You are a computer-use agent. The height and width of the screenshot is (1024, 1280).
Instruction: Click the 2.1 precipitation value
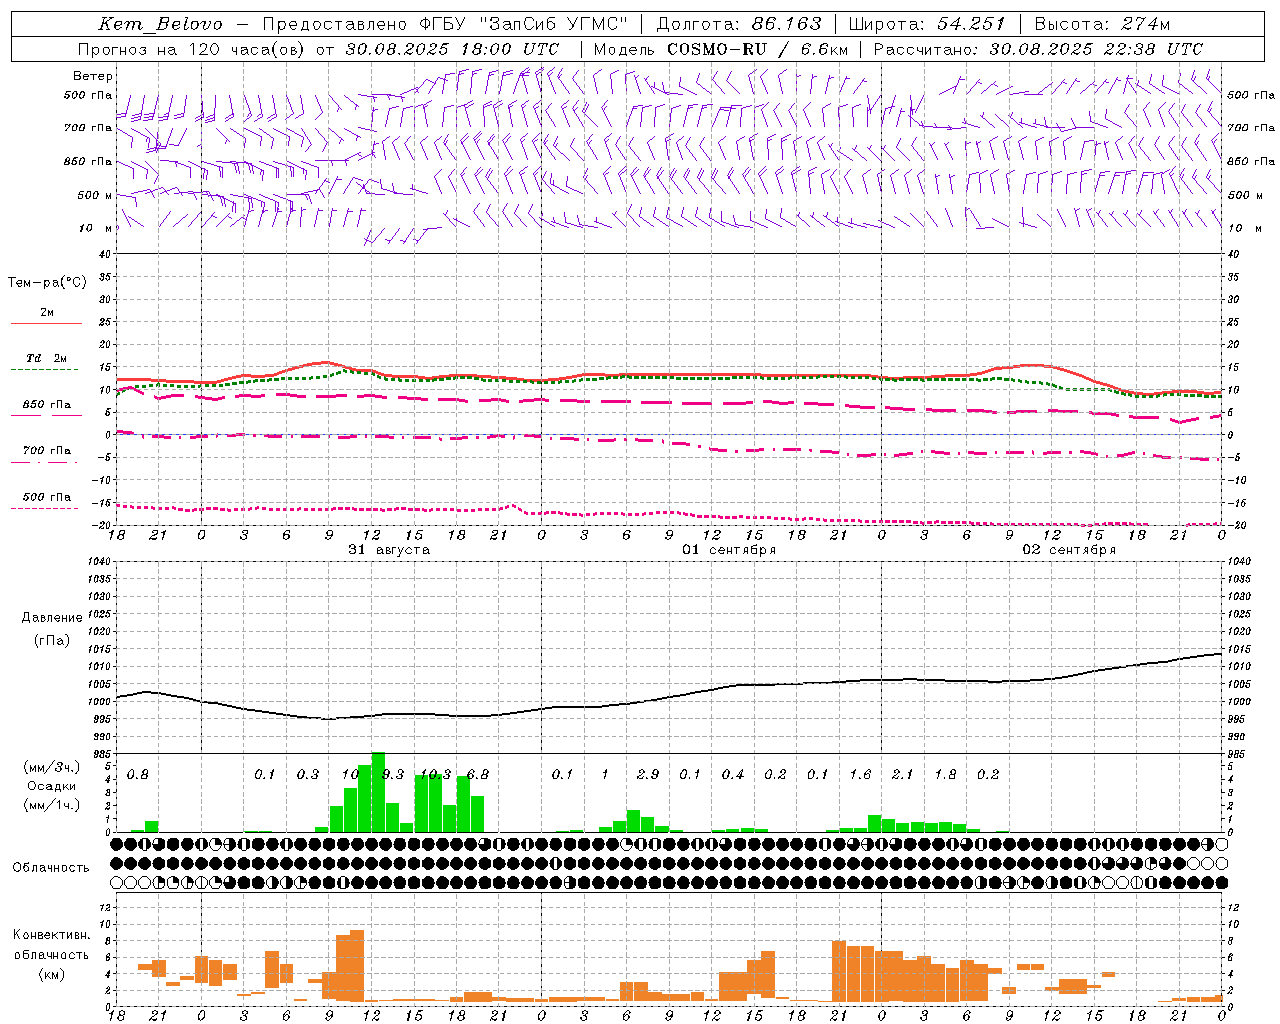[x=902, y=775]
